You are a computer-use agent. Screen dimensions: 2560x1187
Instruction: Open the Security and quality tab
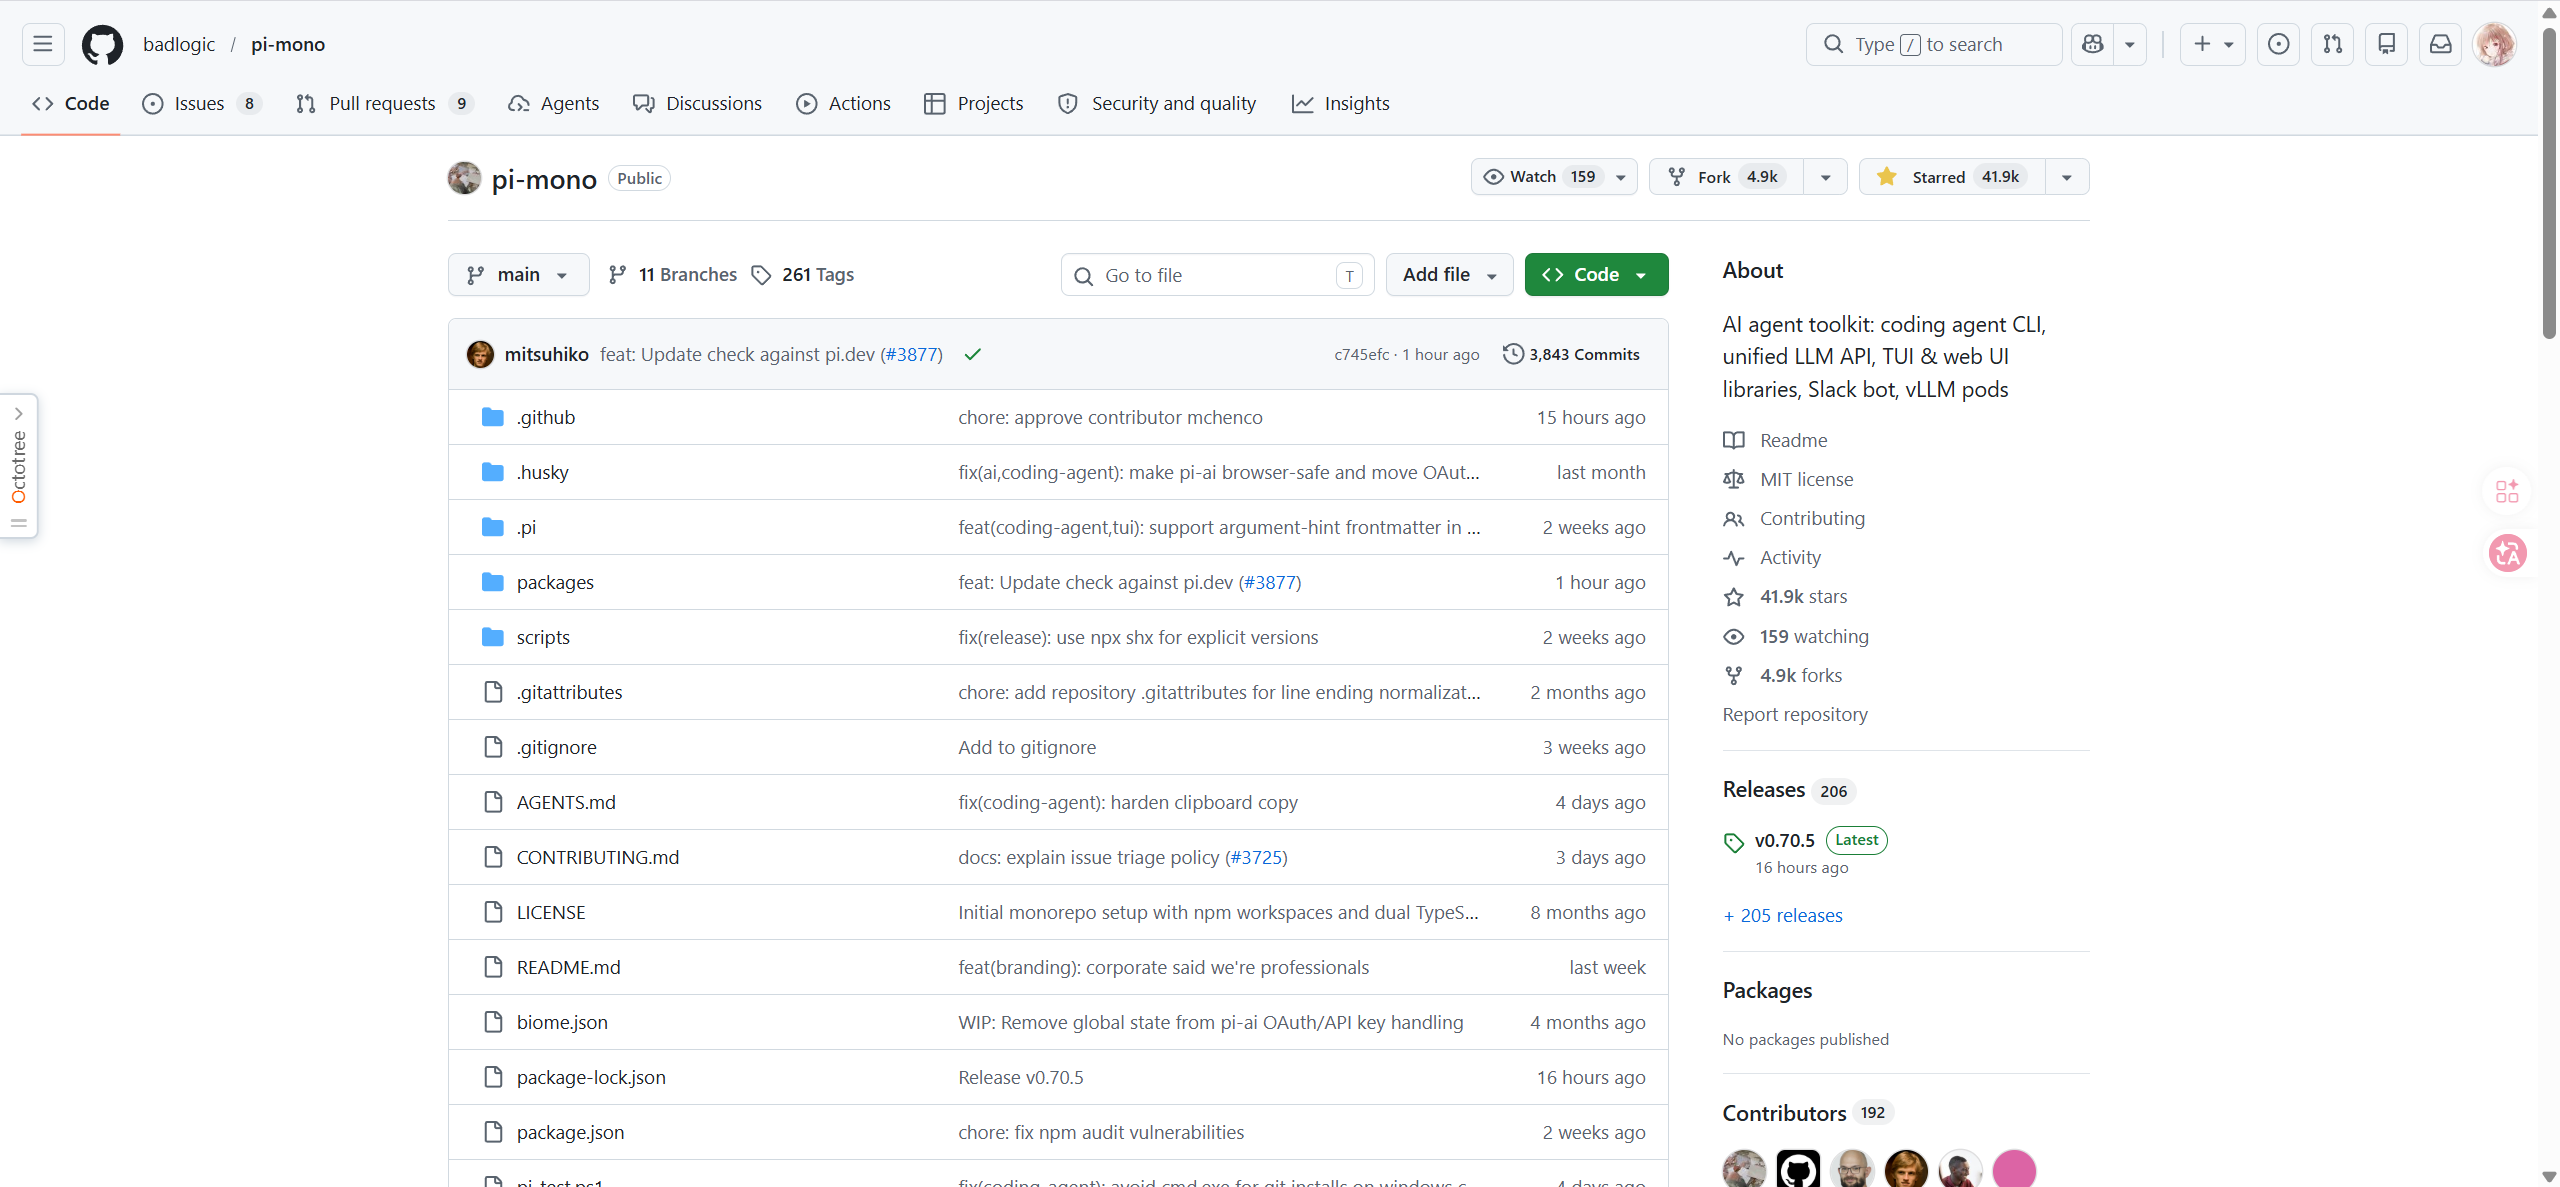(1157, 103)
